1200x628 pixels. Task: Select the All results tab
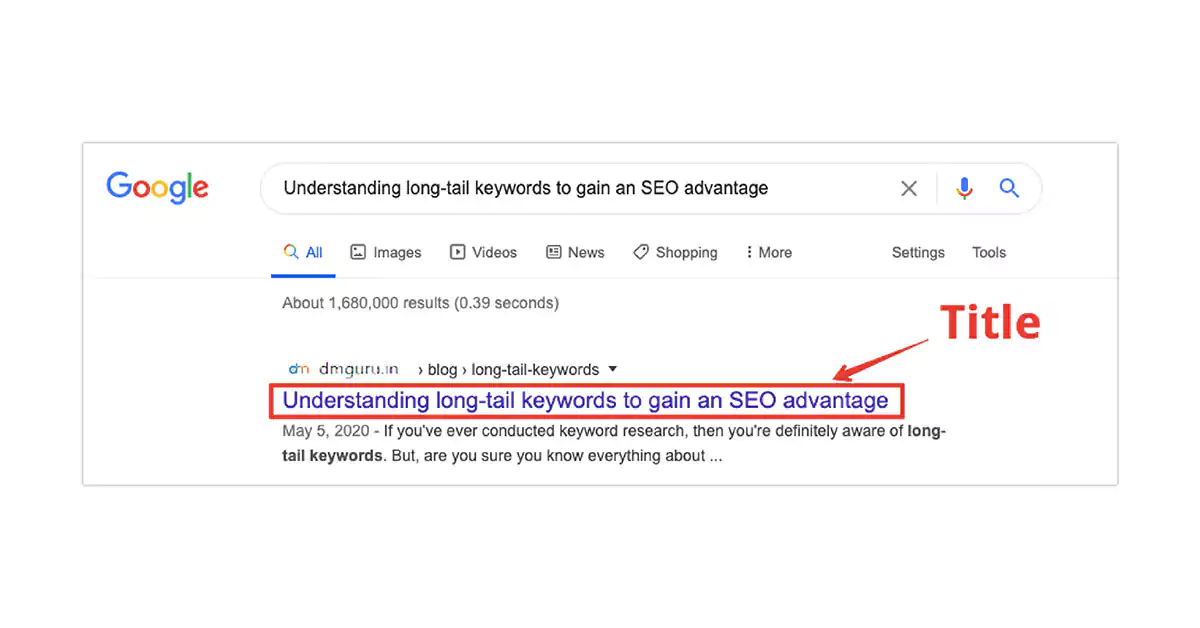point(303,253)
